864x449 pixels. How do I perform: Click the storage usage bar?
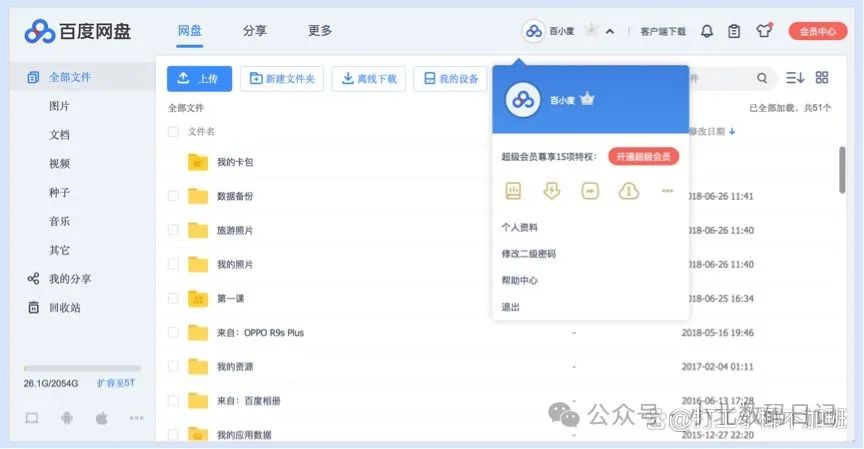(82, 368)
